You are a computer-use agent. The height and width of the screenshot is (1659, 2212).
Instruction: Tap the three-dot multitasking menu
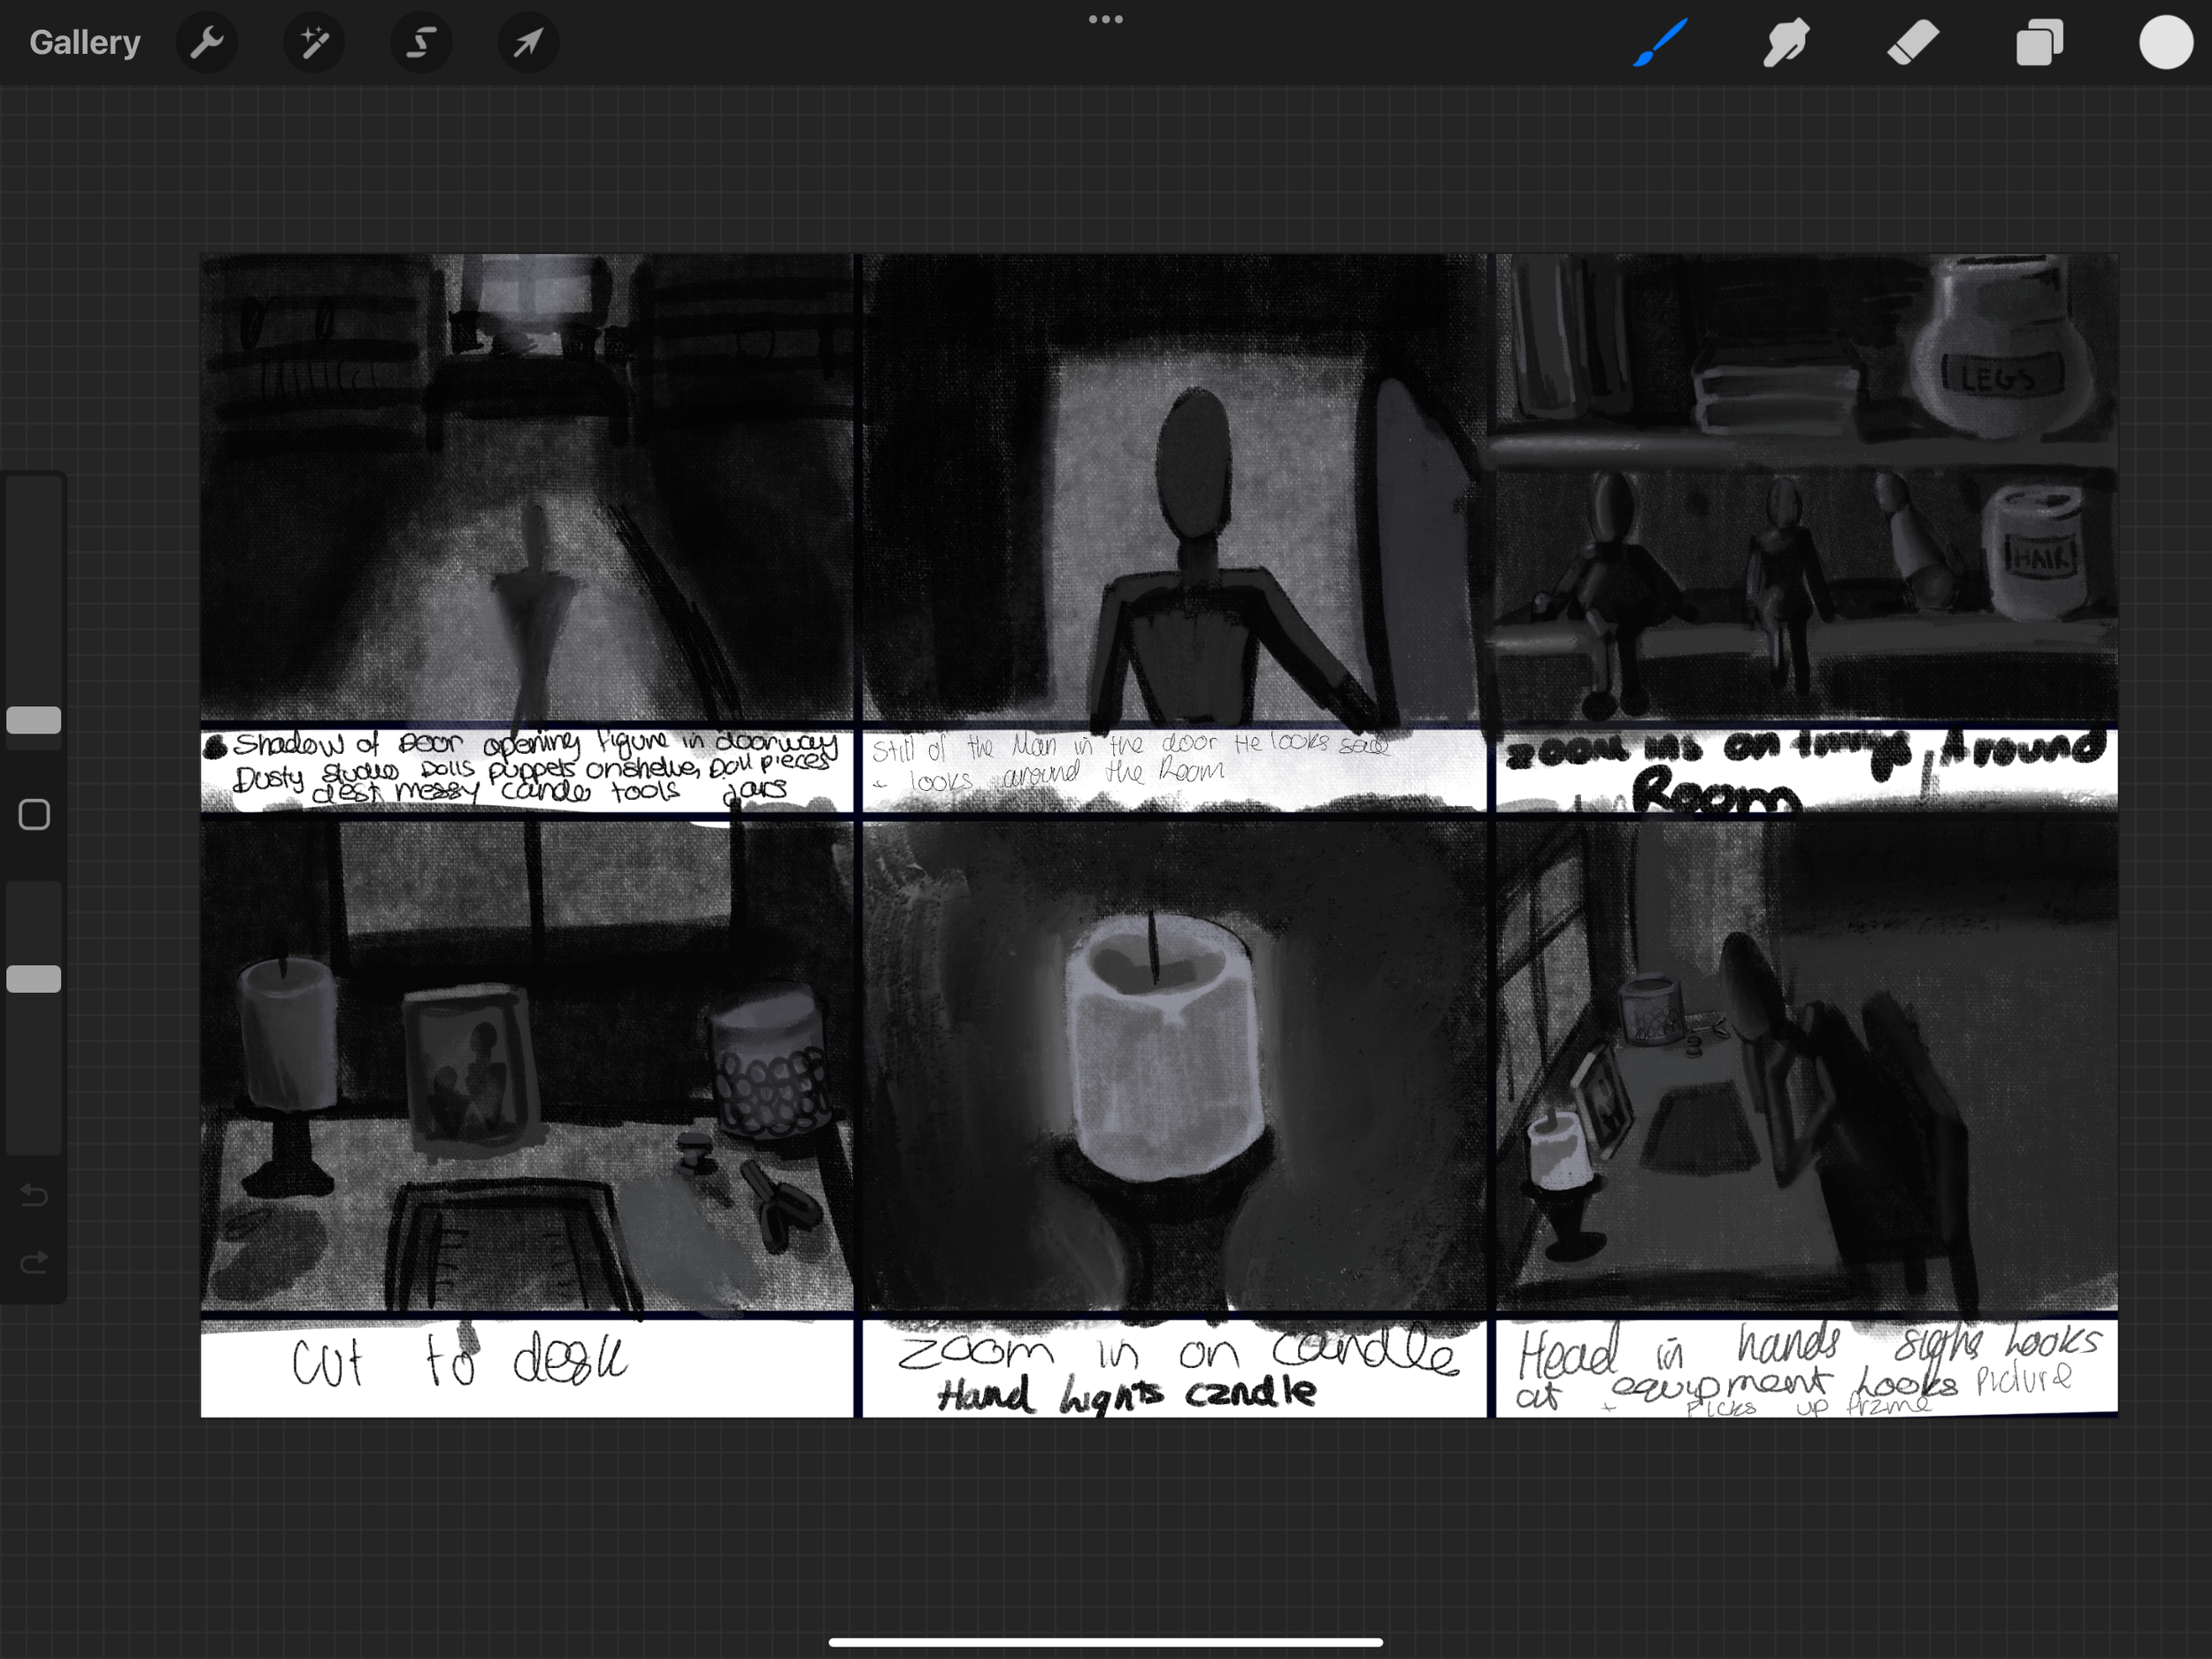[1105, 19]
